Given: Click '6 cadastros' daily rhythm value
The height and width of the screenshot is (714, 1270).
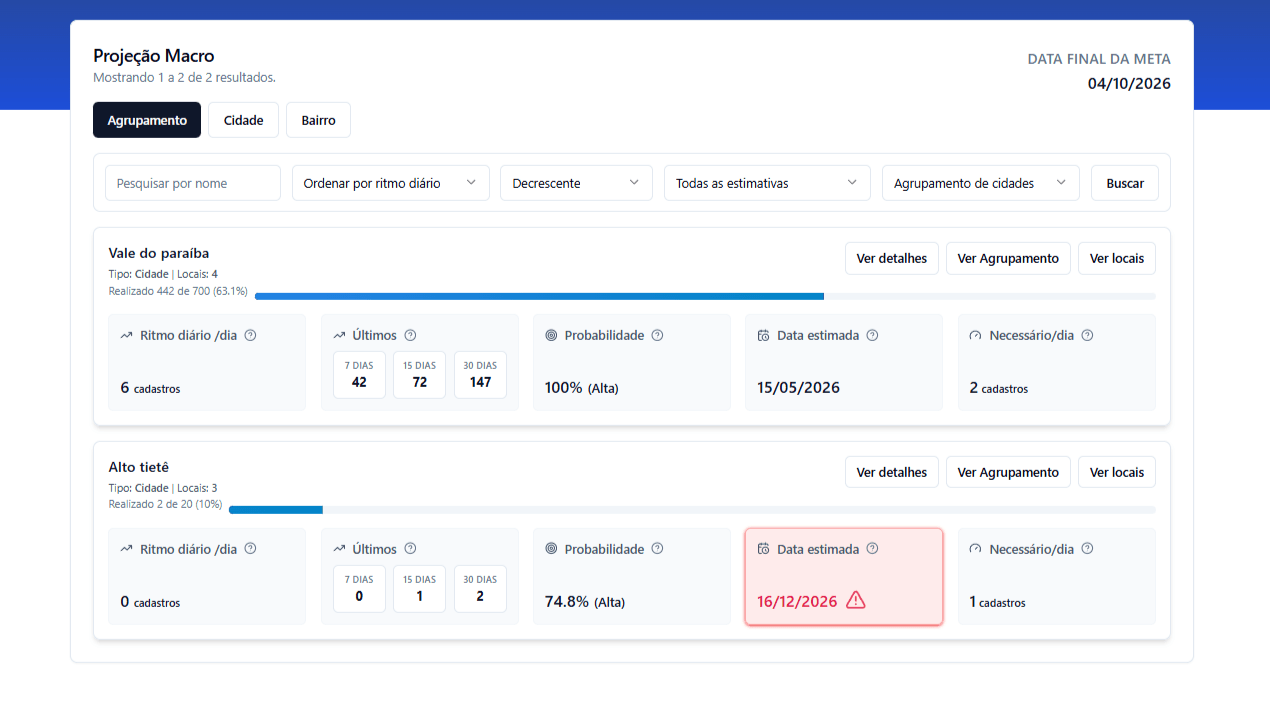Looking at the screenshot, I should tap(150, 388).
